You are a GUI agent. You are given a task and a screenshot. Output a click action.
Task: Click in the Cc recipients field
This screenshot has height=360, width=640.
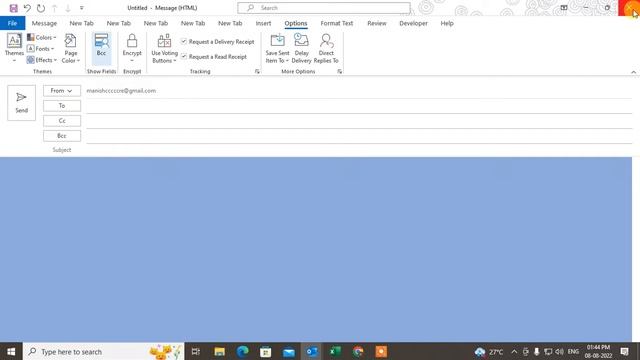coord(359,121)
